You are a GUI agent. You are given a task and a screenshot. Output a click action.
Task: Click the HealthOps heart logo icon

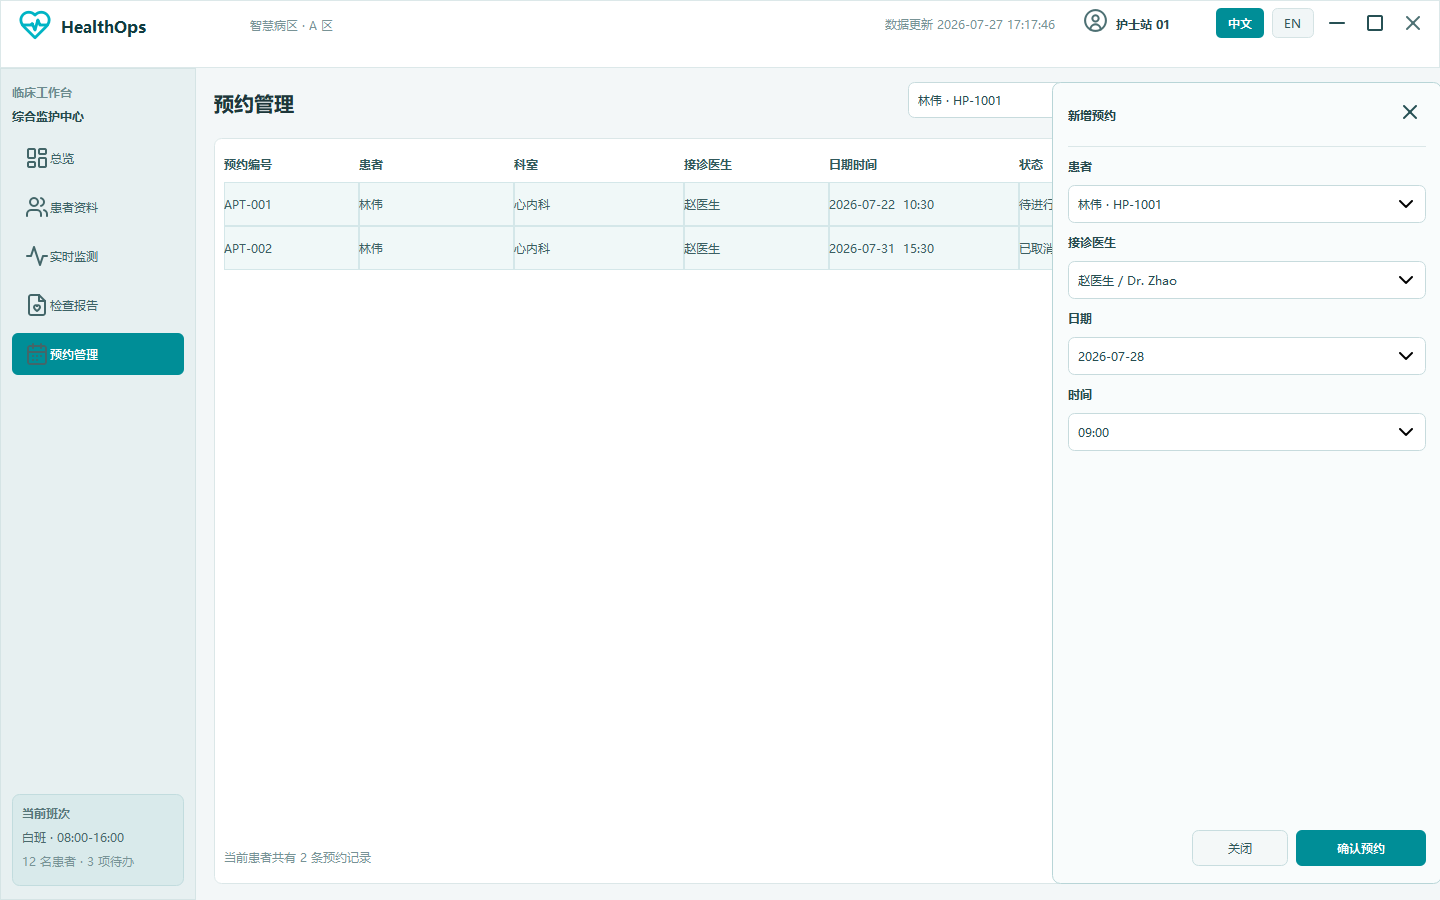(35, 25)
